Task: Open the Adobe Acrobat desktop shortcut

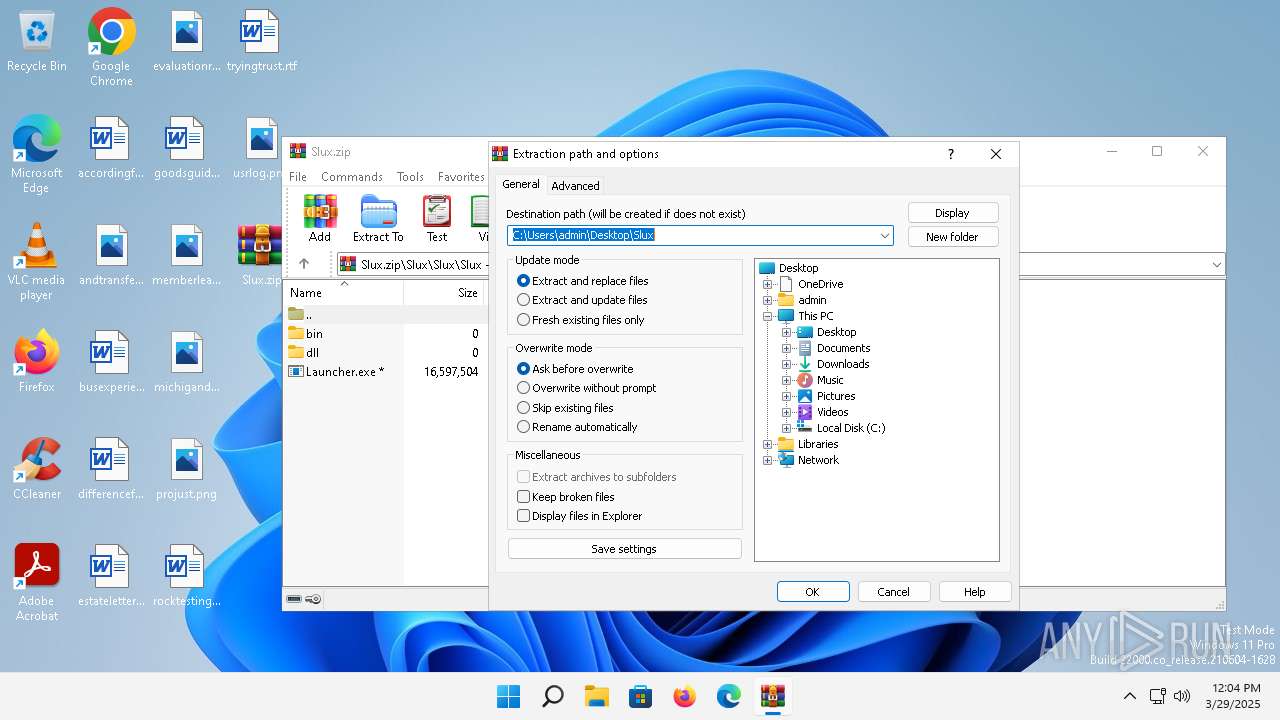Action: pyautogui.click(x=37, y=583)
